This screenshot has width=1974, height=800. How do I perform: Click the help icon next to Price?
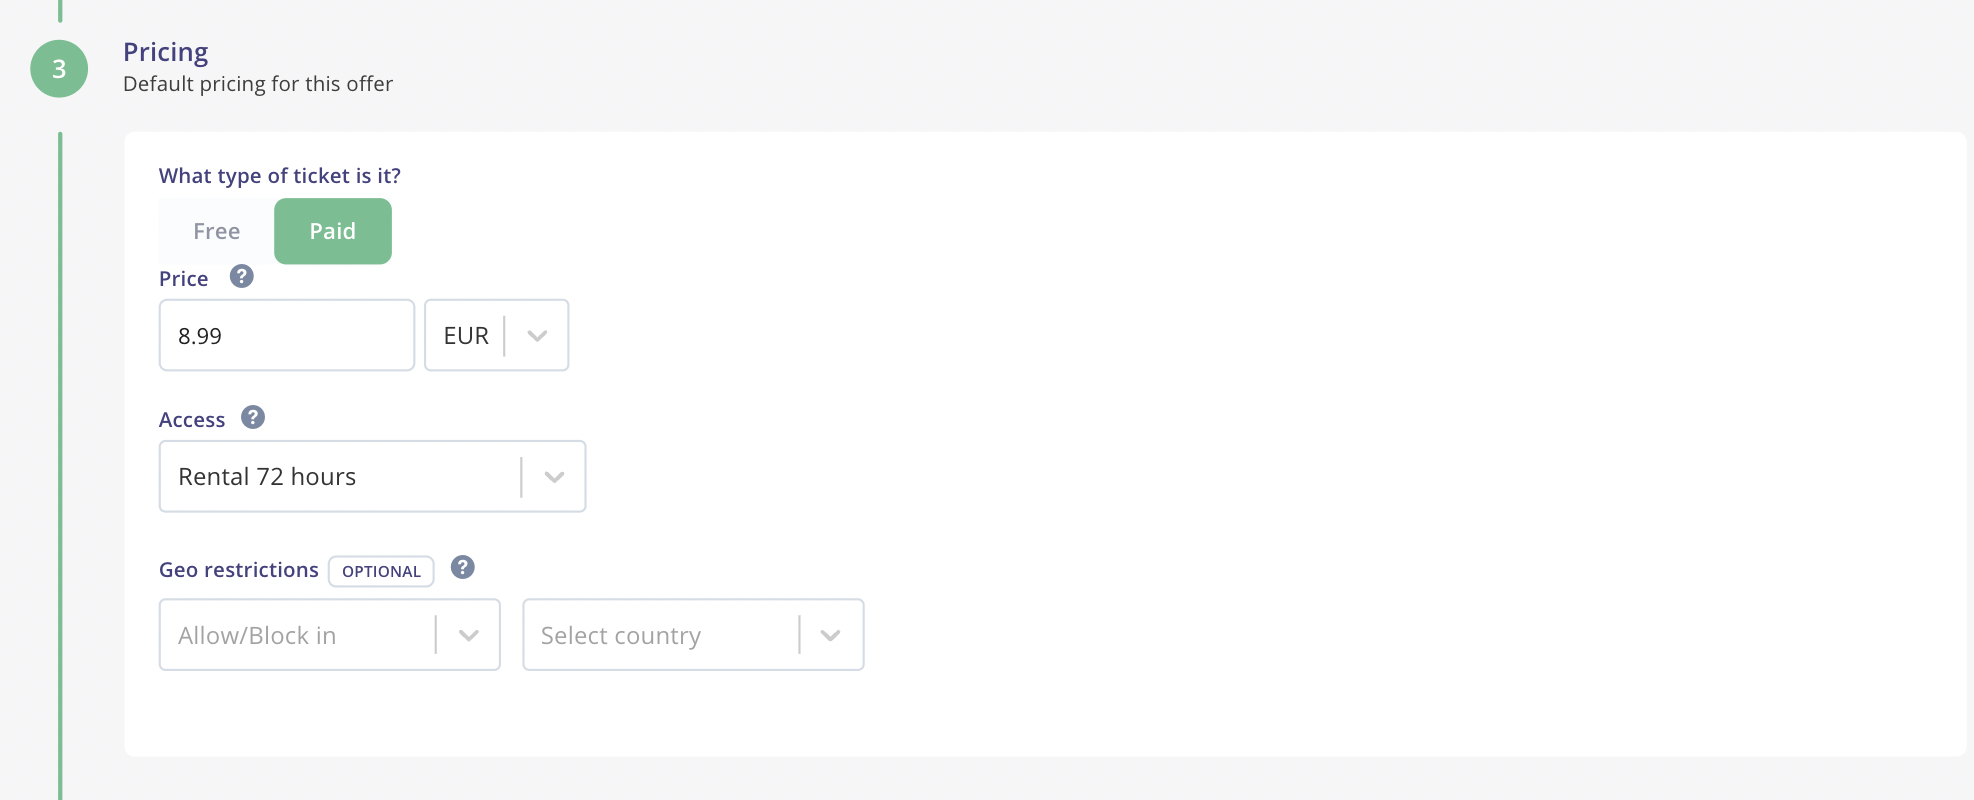pos(241,276)
